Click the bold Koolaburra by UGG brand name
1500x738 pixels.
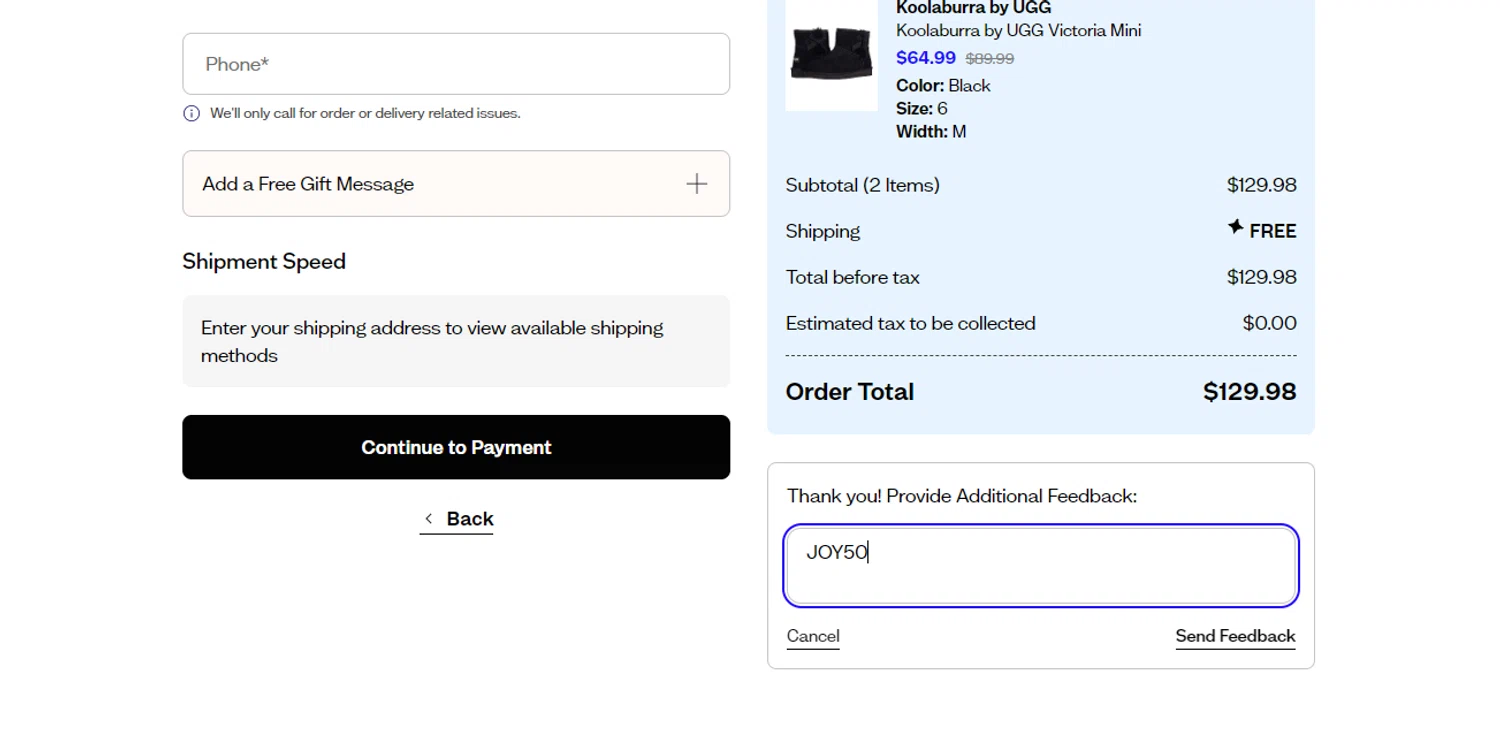tap(973, 8)
